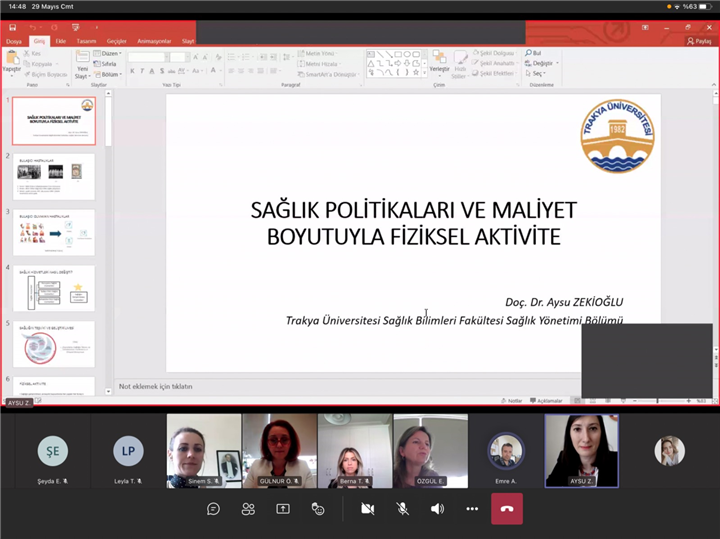The height and width of the screenshot is (539, 720).
Task: Click the Yapıştır paste icon
Action: pos(11,58)
